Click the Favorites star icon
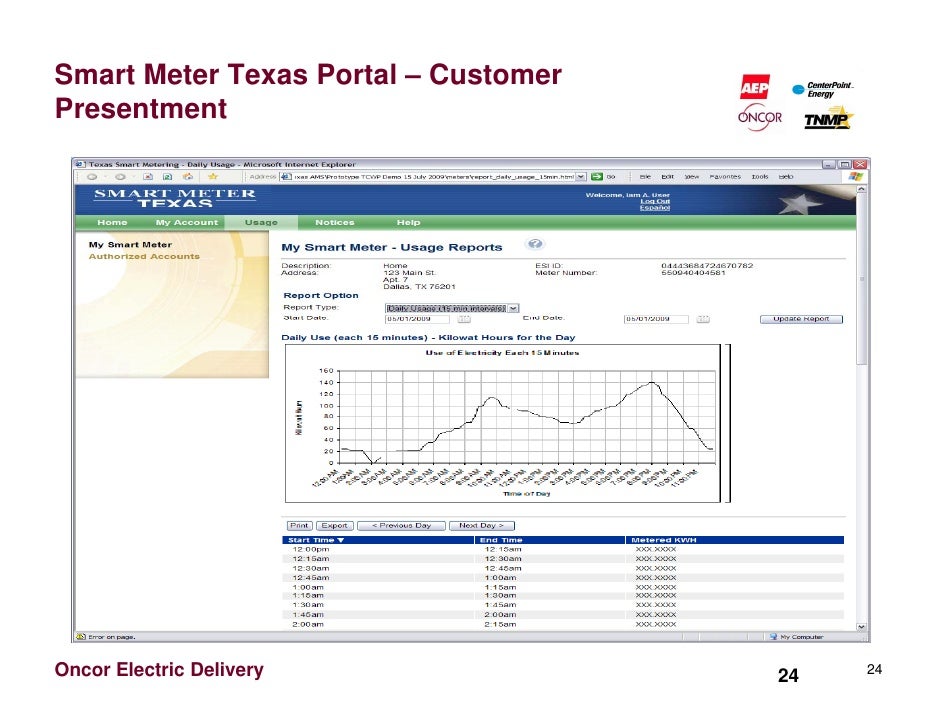This screenshot has height=728, width=942. (212, 177)
